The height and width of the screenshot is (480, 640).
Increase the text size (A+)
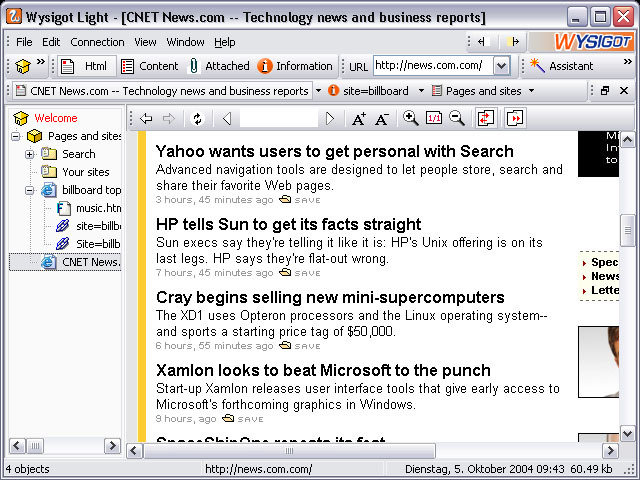[x=359, y=119]
